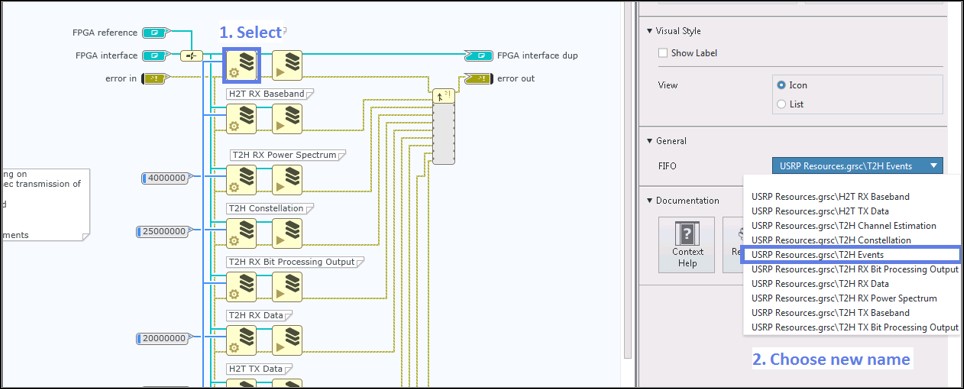Choose USRP Resources.grsc\T2H TX Bit Processing Output
Viewport: 964px width, 389px height.
[851, 327]
